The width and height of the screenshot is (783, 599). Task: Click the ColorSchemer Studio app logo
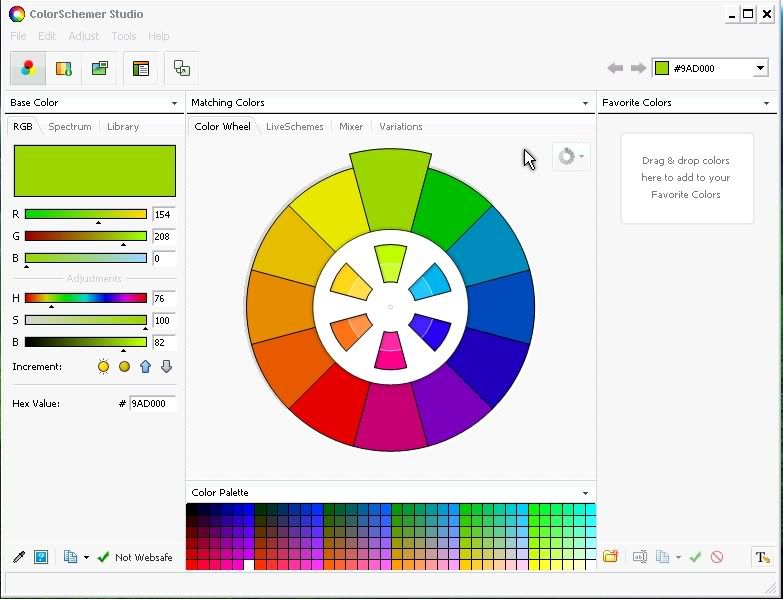tap(16, 13)
